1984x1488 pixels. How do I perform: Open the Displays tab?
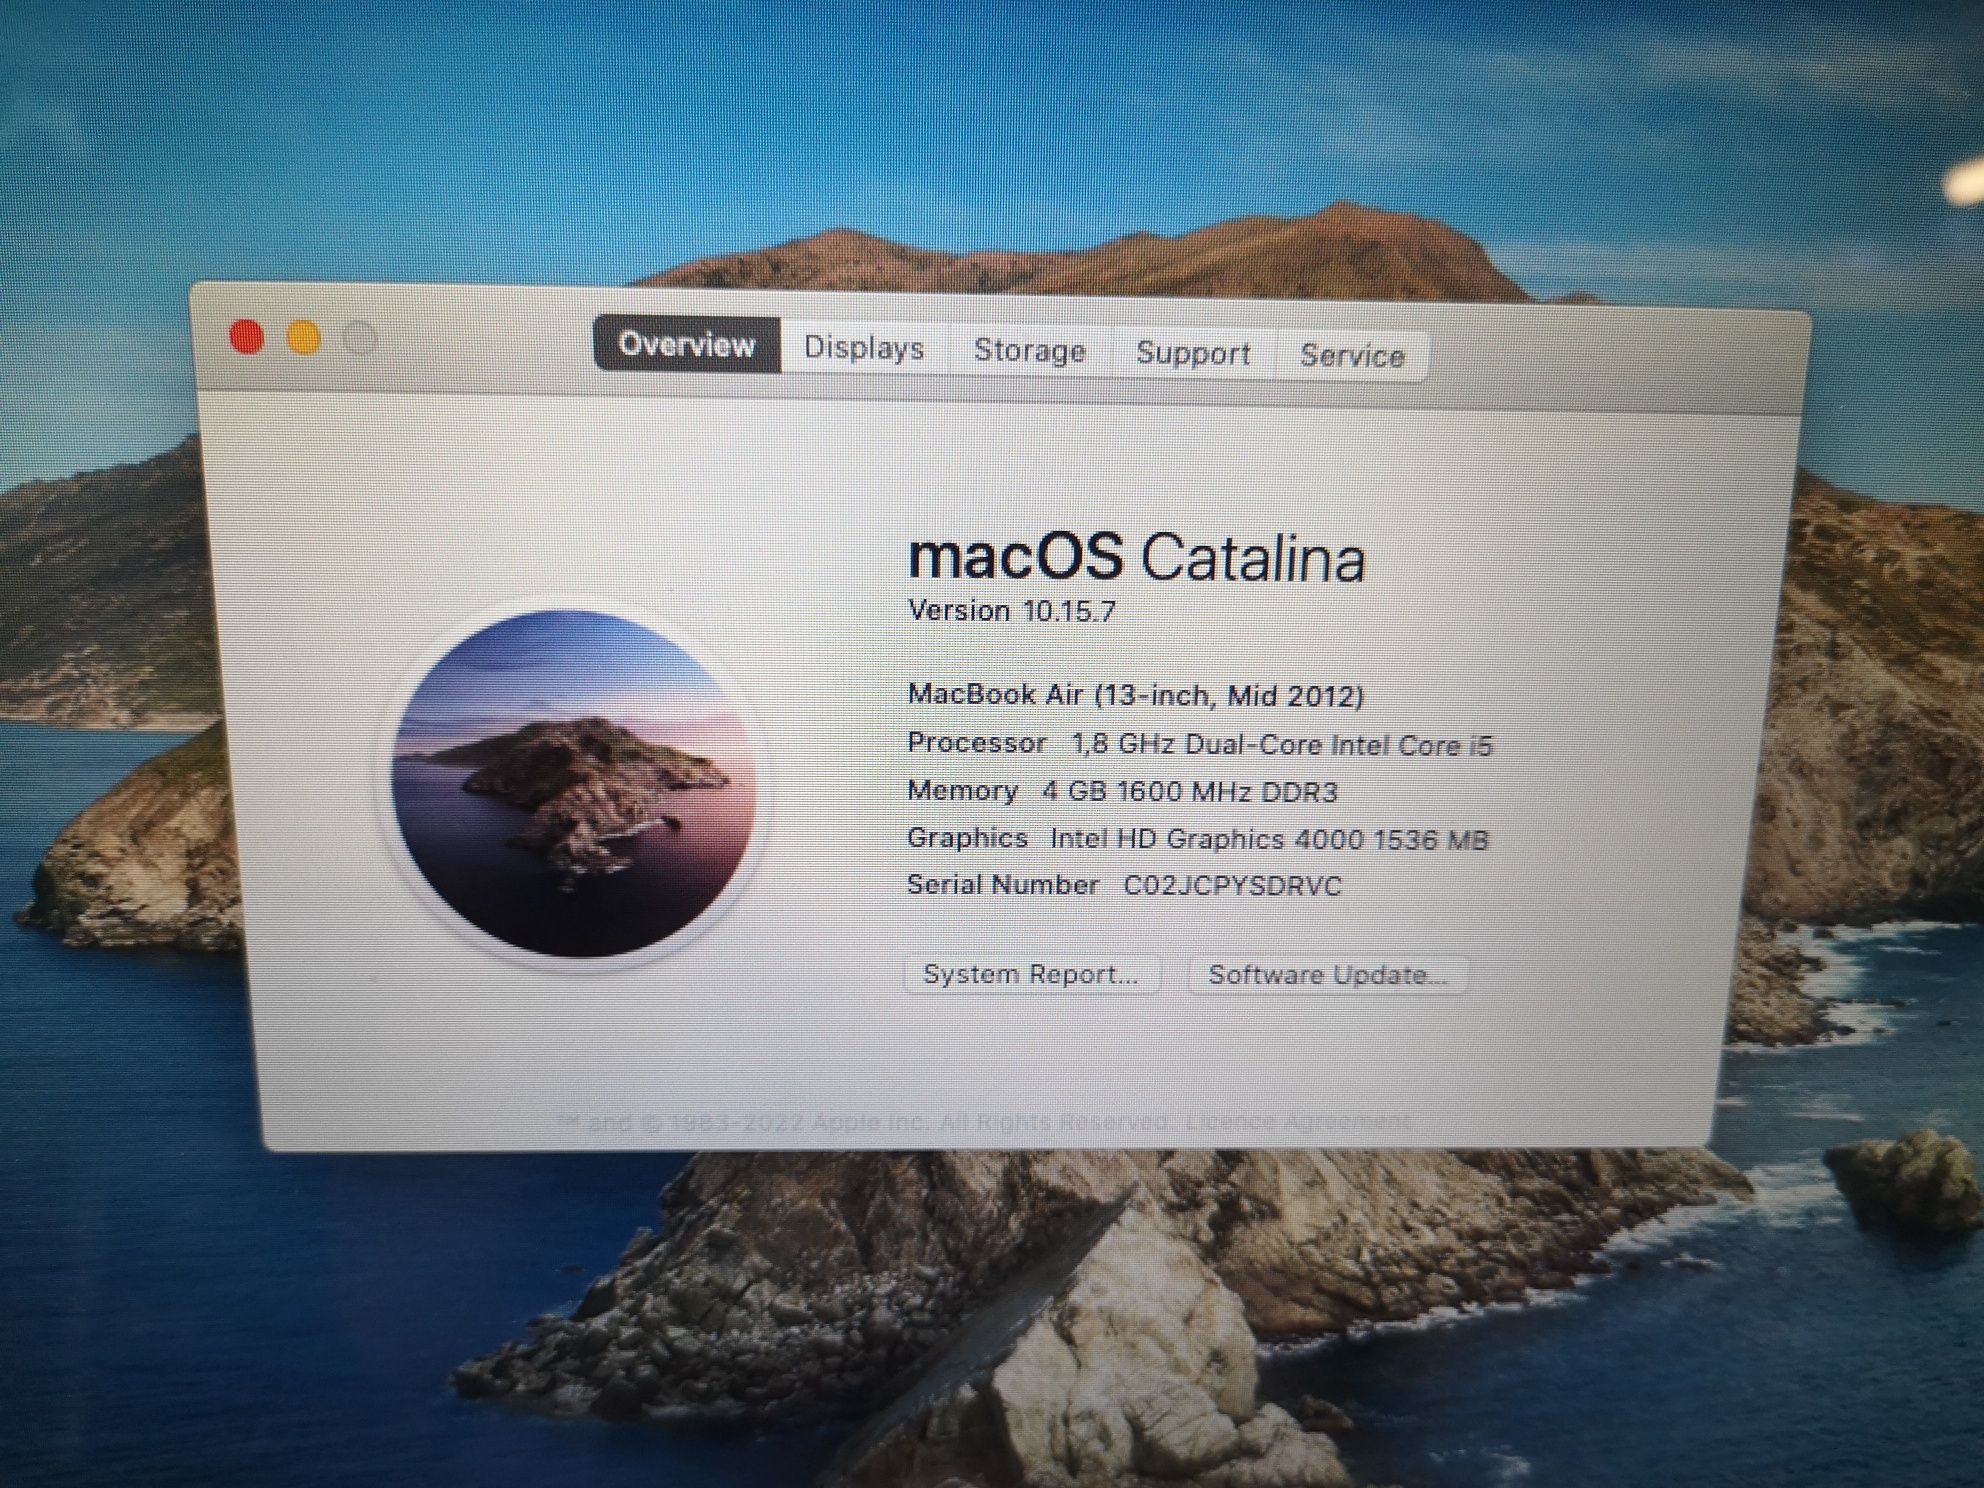864,348
